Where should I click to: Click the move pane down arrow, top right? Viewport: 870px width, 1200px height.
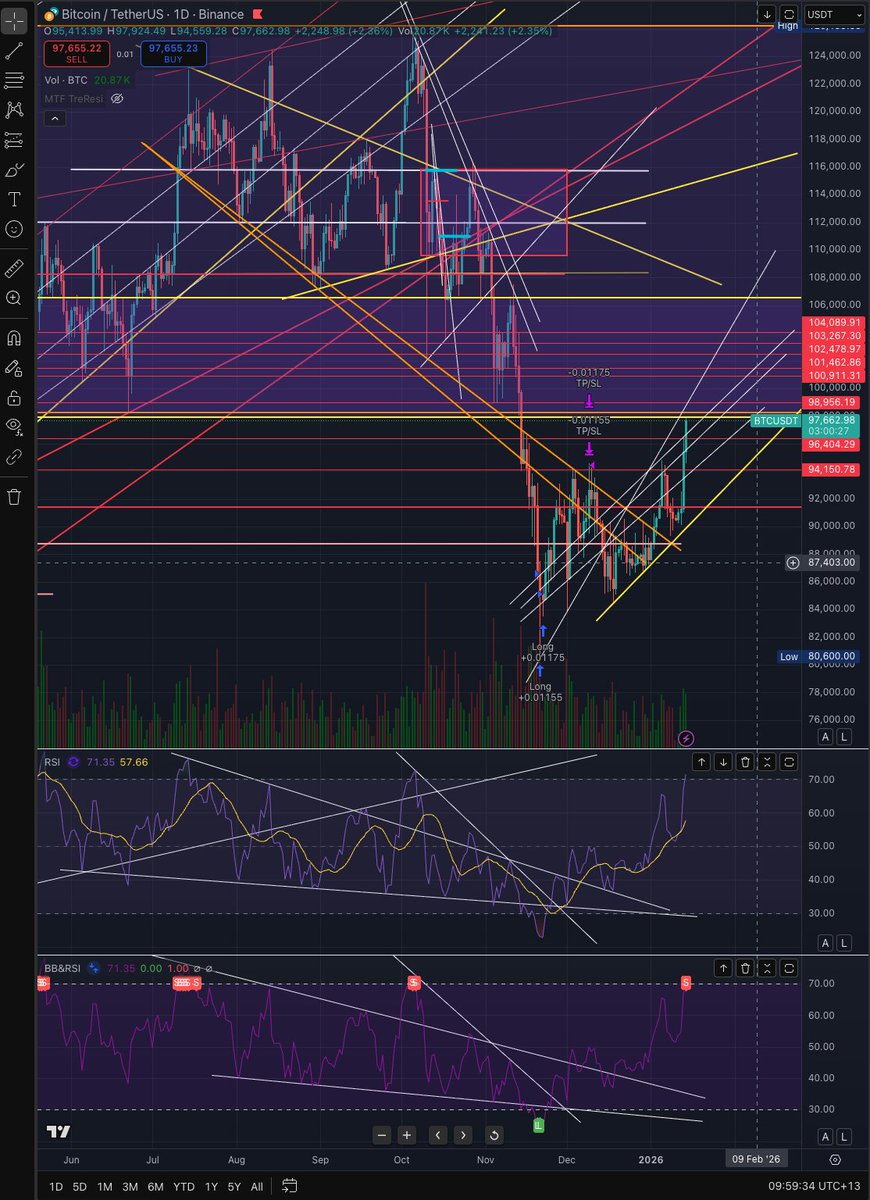pyautogui.click(x=767, y=14)
